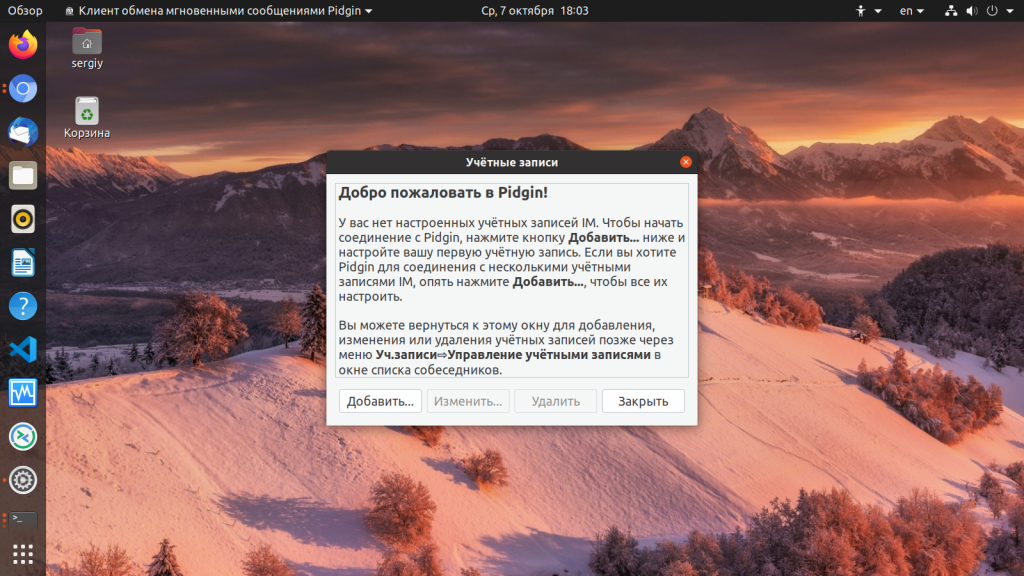Click the Закрыть button
The width and height of the screenshot is (1024, 576).
(x=643, y=401)
